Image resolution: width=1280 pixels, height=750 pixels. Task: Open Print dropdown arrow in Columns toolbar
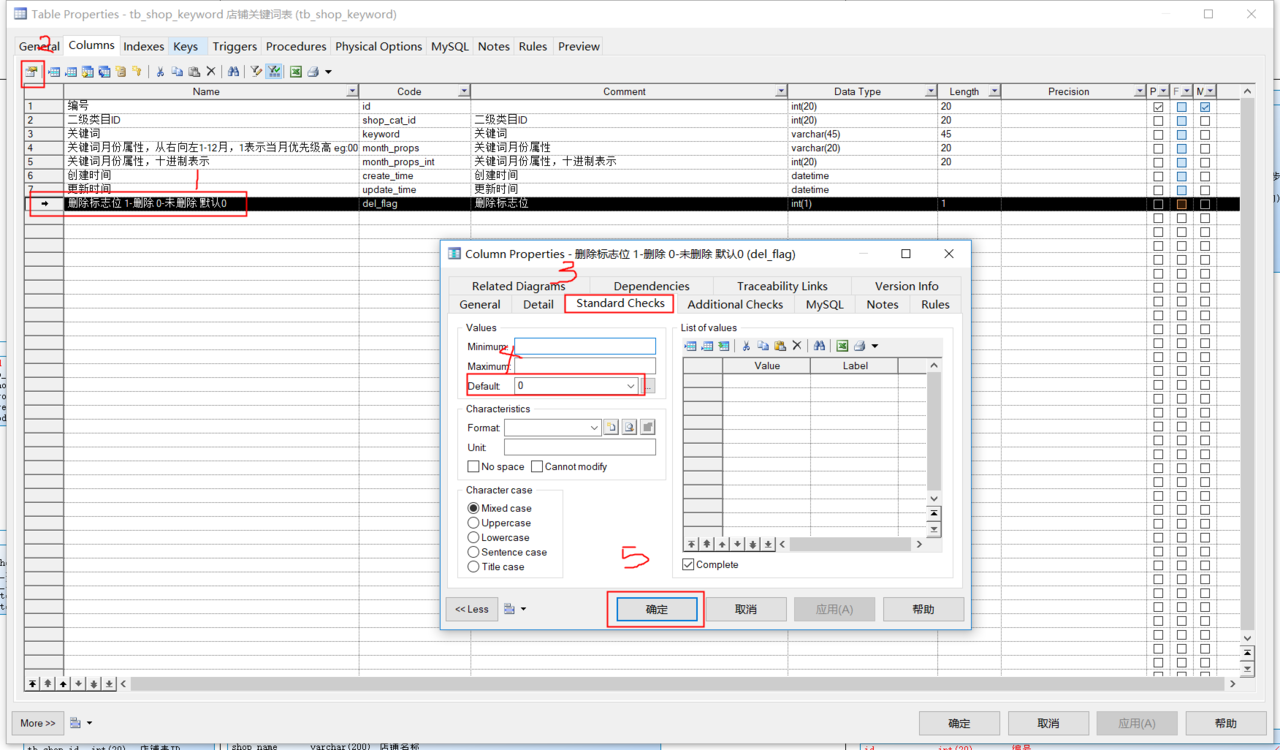[x=328, y=72]
